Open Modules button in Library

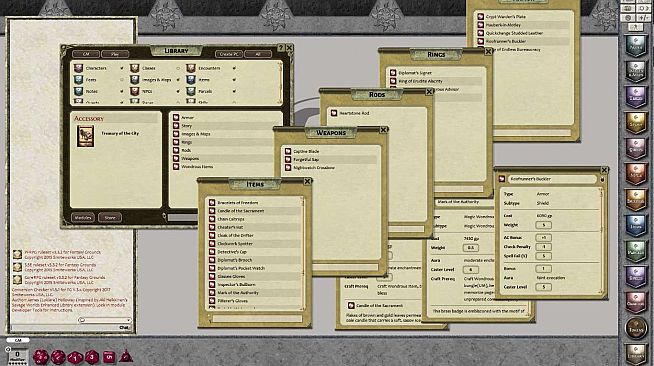(83, 218)
